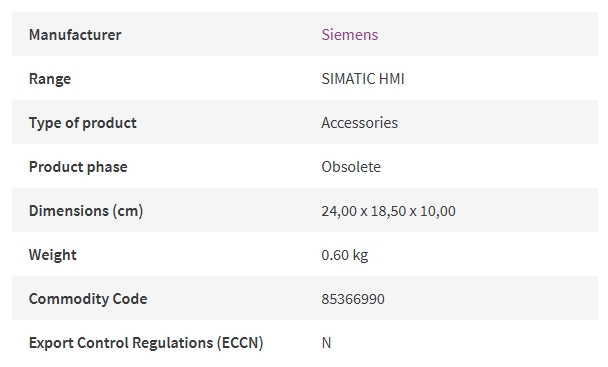Click the Commodity Code label
Image resolution: width=608 pixels, height=367 pixels.
(x=88, y=299)
